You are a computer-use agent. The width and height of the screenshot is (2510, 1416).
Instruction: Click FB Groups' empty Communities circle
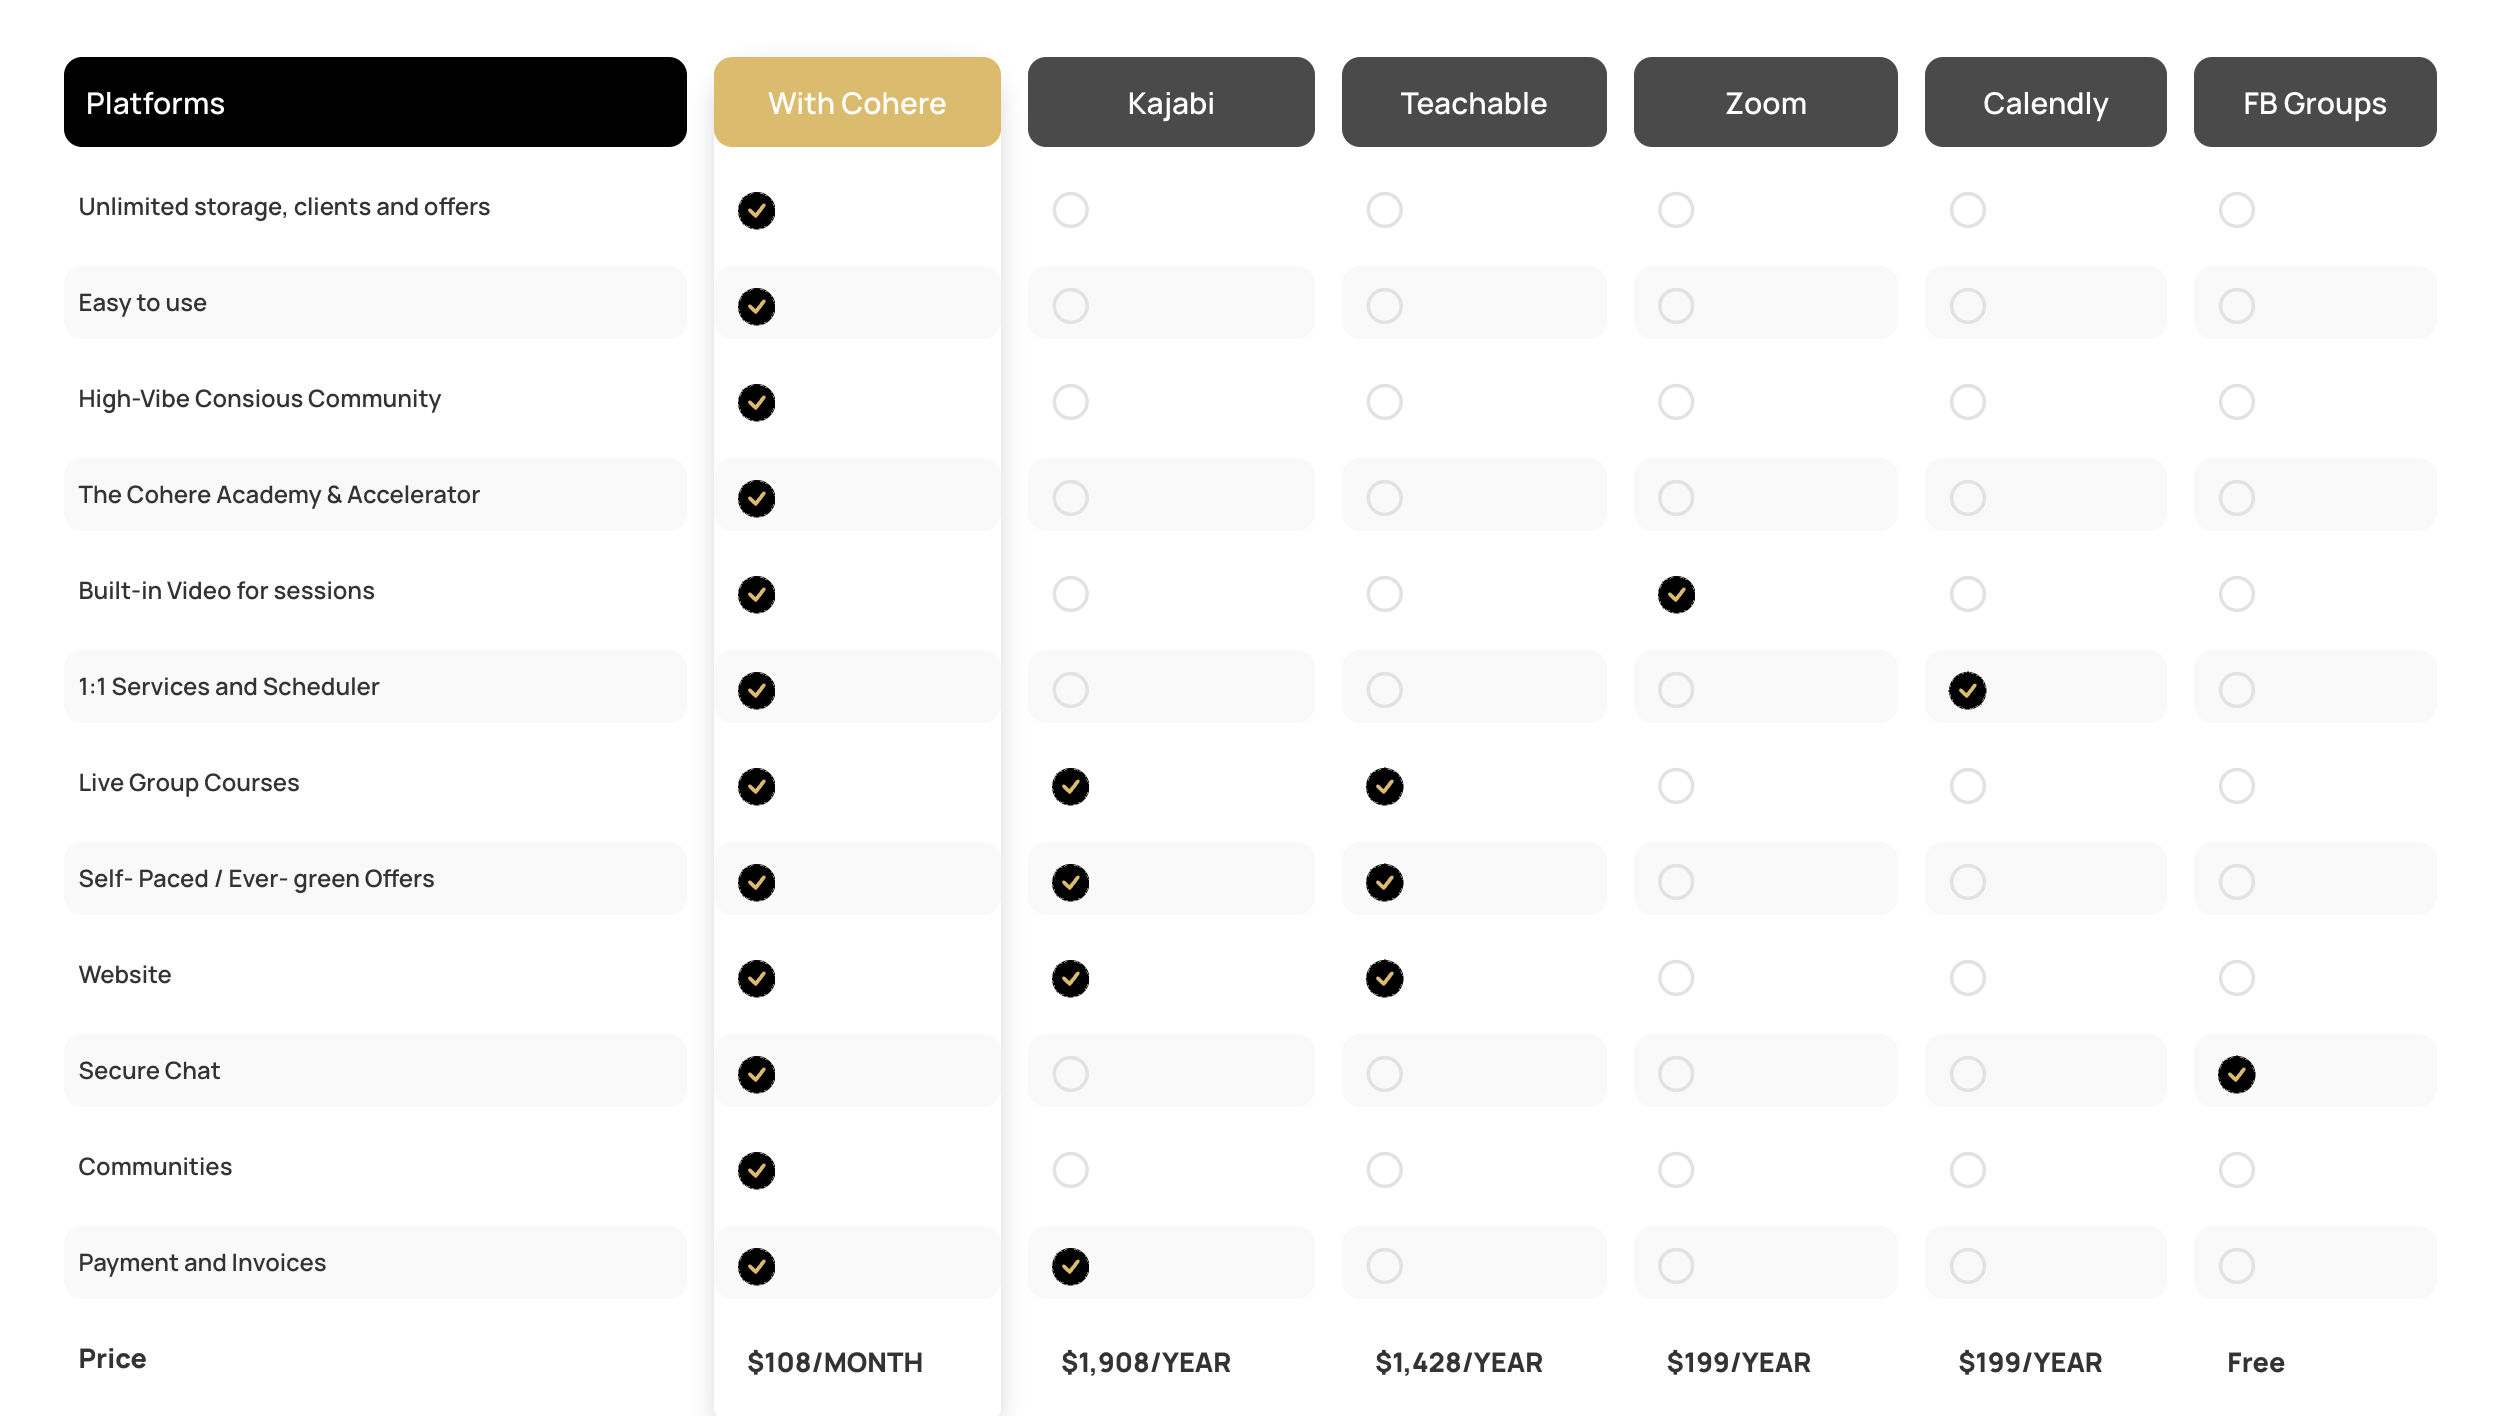(x=2236, y=1170)
